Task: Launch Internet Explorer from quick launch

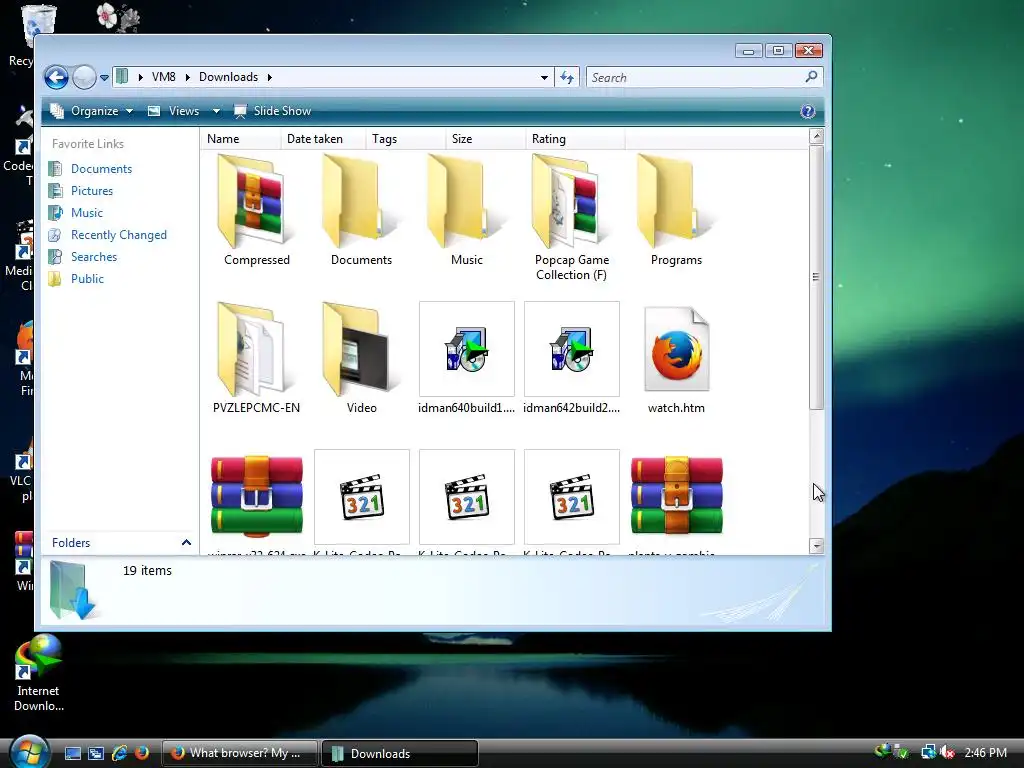Action: [120, 753]
